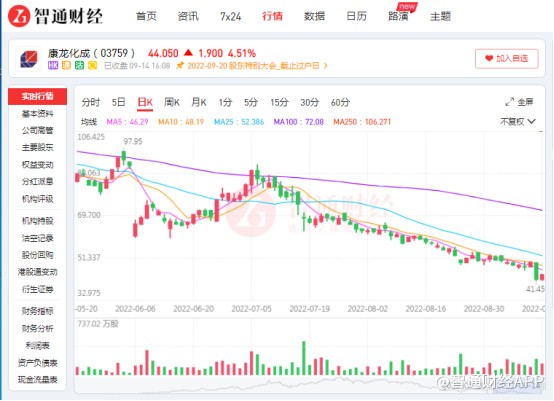The image size is (554, 401).
Task: Click the MA100：72.08 indicator label
Action: tap(299, 122)
